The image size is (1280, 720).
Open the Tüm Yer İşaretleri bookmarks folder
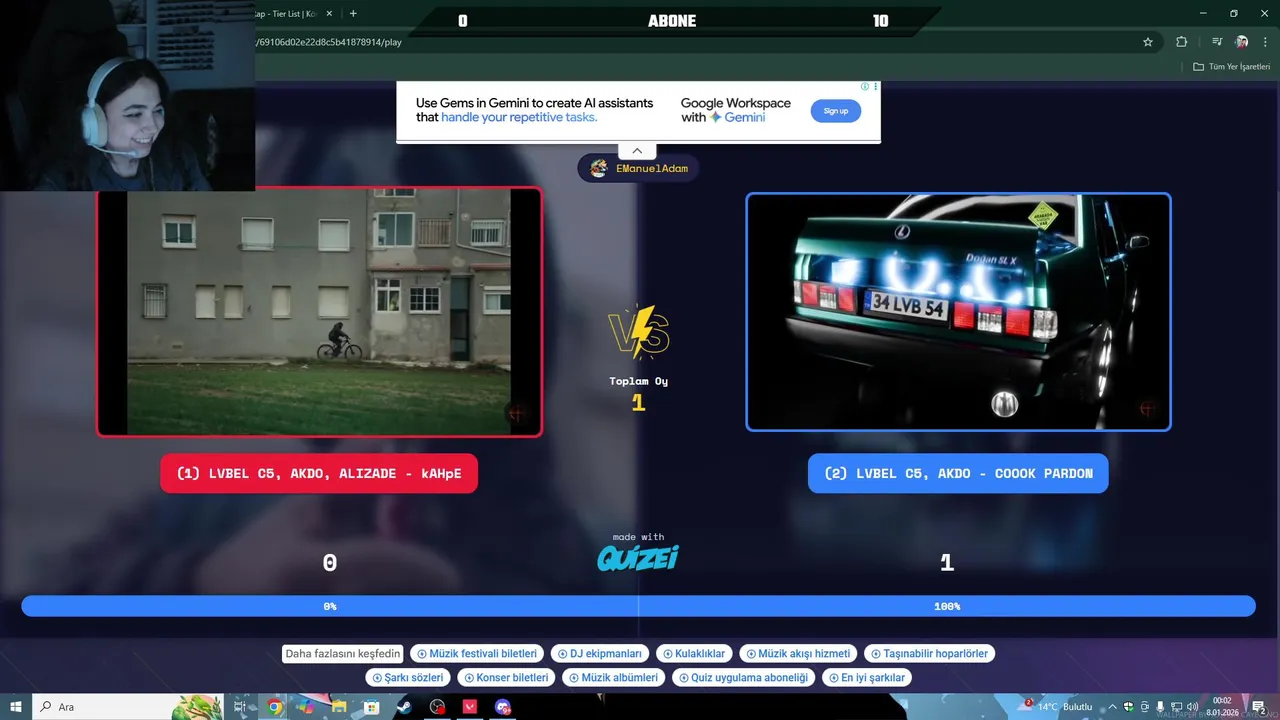pos(1231,67)
